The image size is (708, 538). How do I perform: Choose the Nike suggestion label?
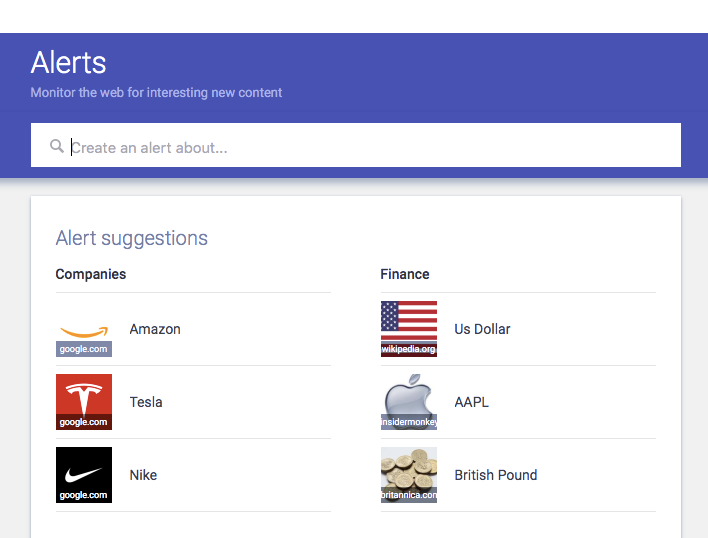pos(143,475)
